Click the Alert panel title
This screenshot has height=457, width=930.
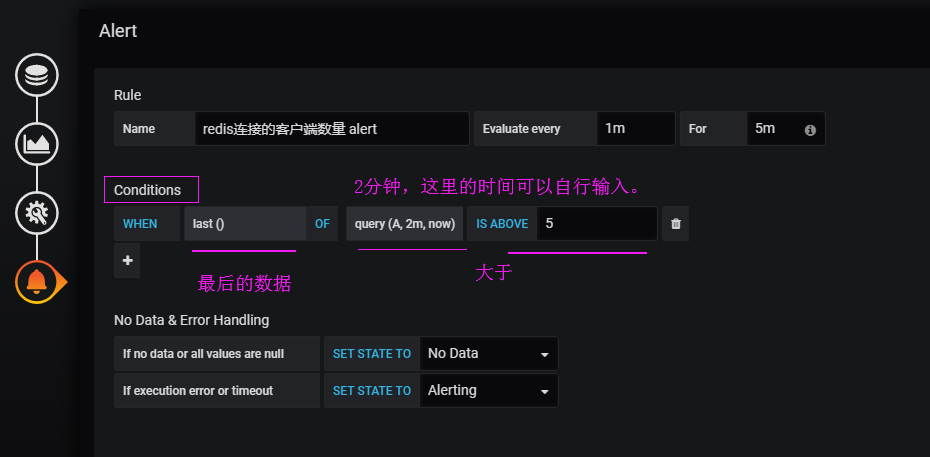[118, 31]
